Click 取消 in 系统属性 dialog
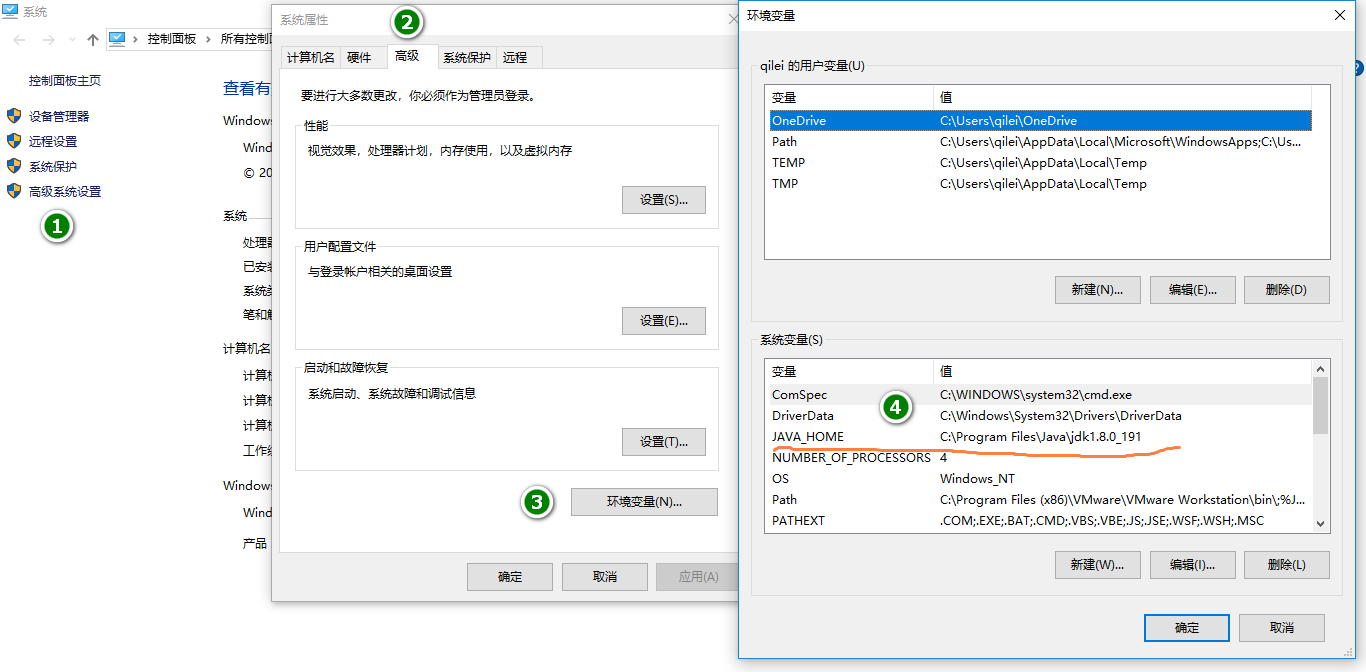Viewport: 1366px width, 672px height. [x=604, y=577]
